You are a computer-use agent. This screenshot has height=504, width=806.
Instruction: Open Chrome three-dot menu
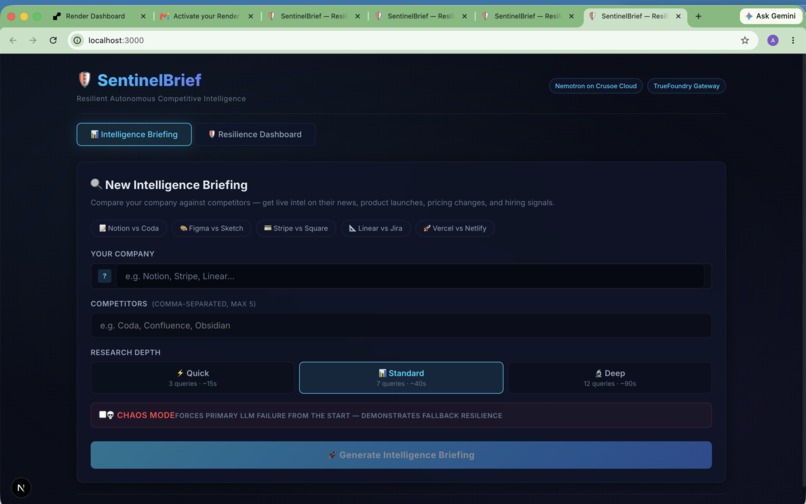(x=793, y=40)
